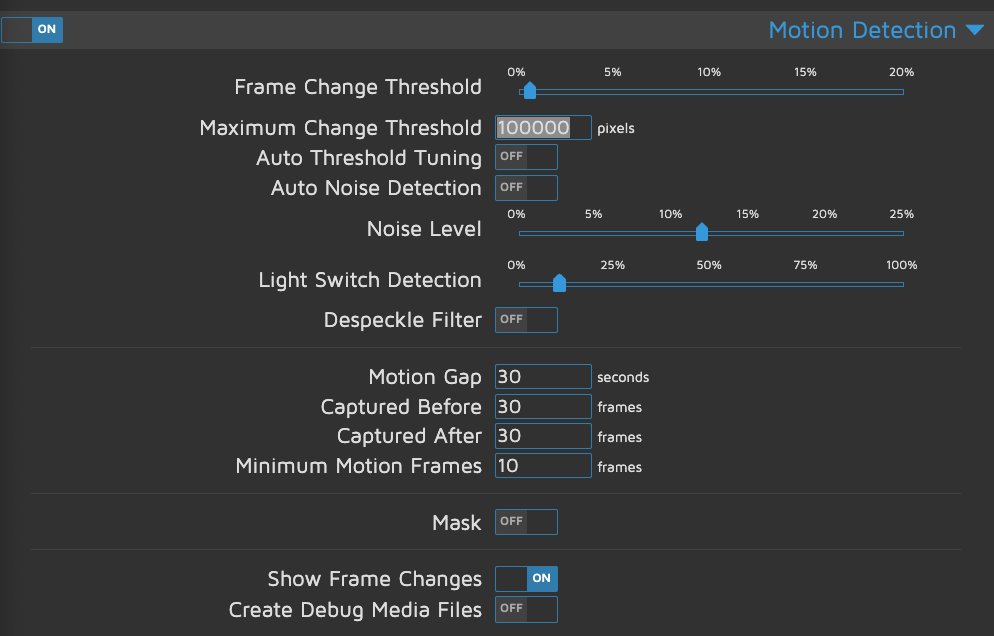
Task: Disable Show Frame Changes
Action: point(526,579)
